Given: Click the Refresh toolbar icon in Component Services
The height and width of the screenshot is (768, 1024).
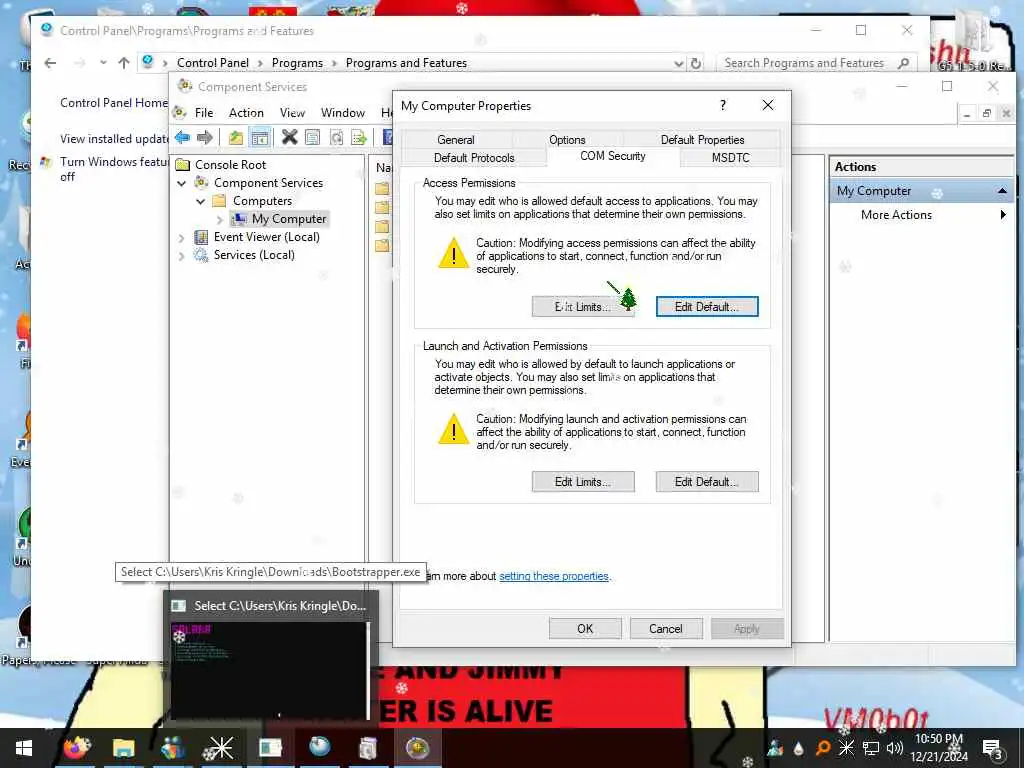Looking at the screenshot, I should 336,137.
